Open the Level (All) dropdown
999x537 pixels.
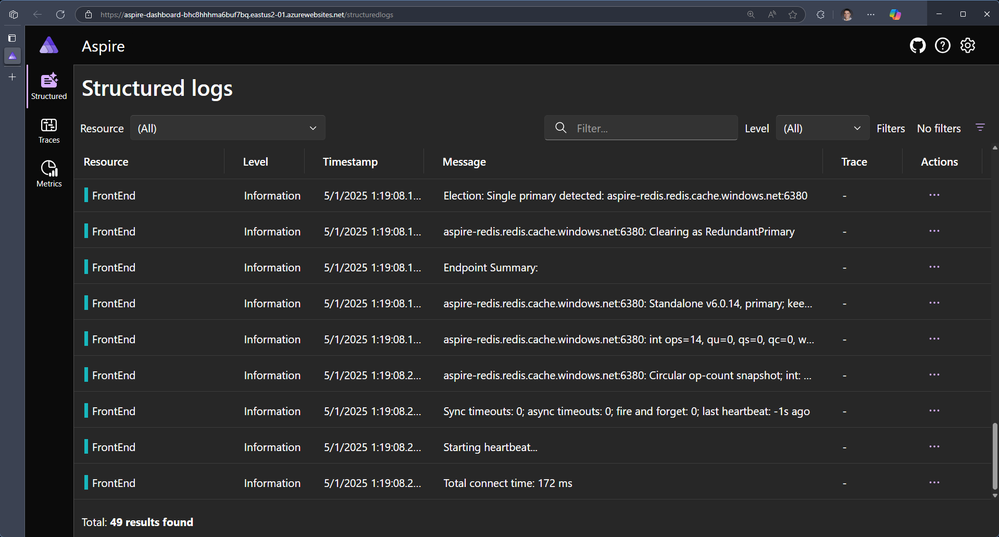click(x=822, y=128)
